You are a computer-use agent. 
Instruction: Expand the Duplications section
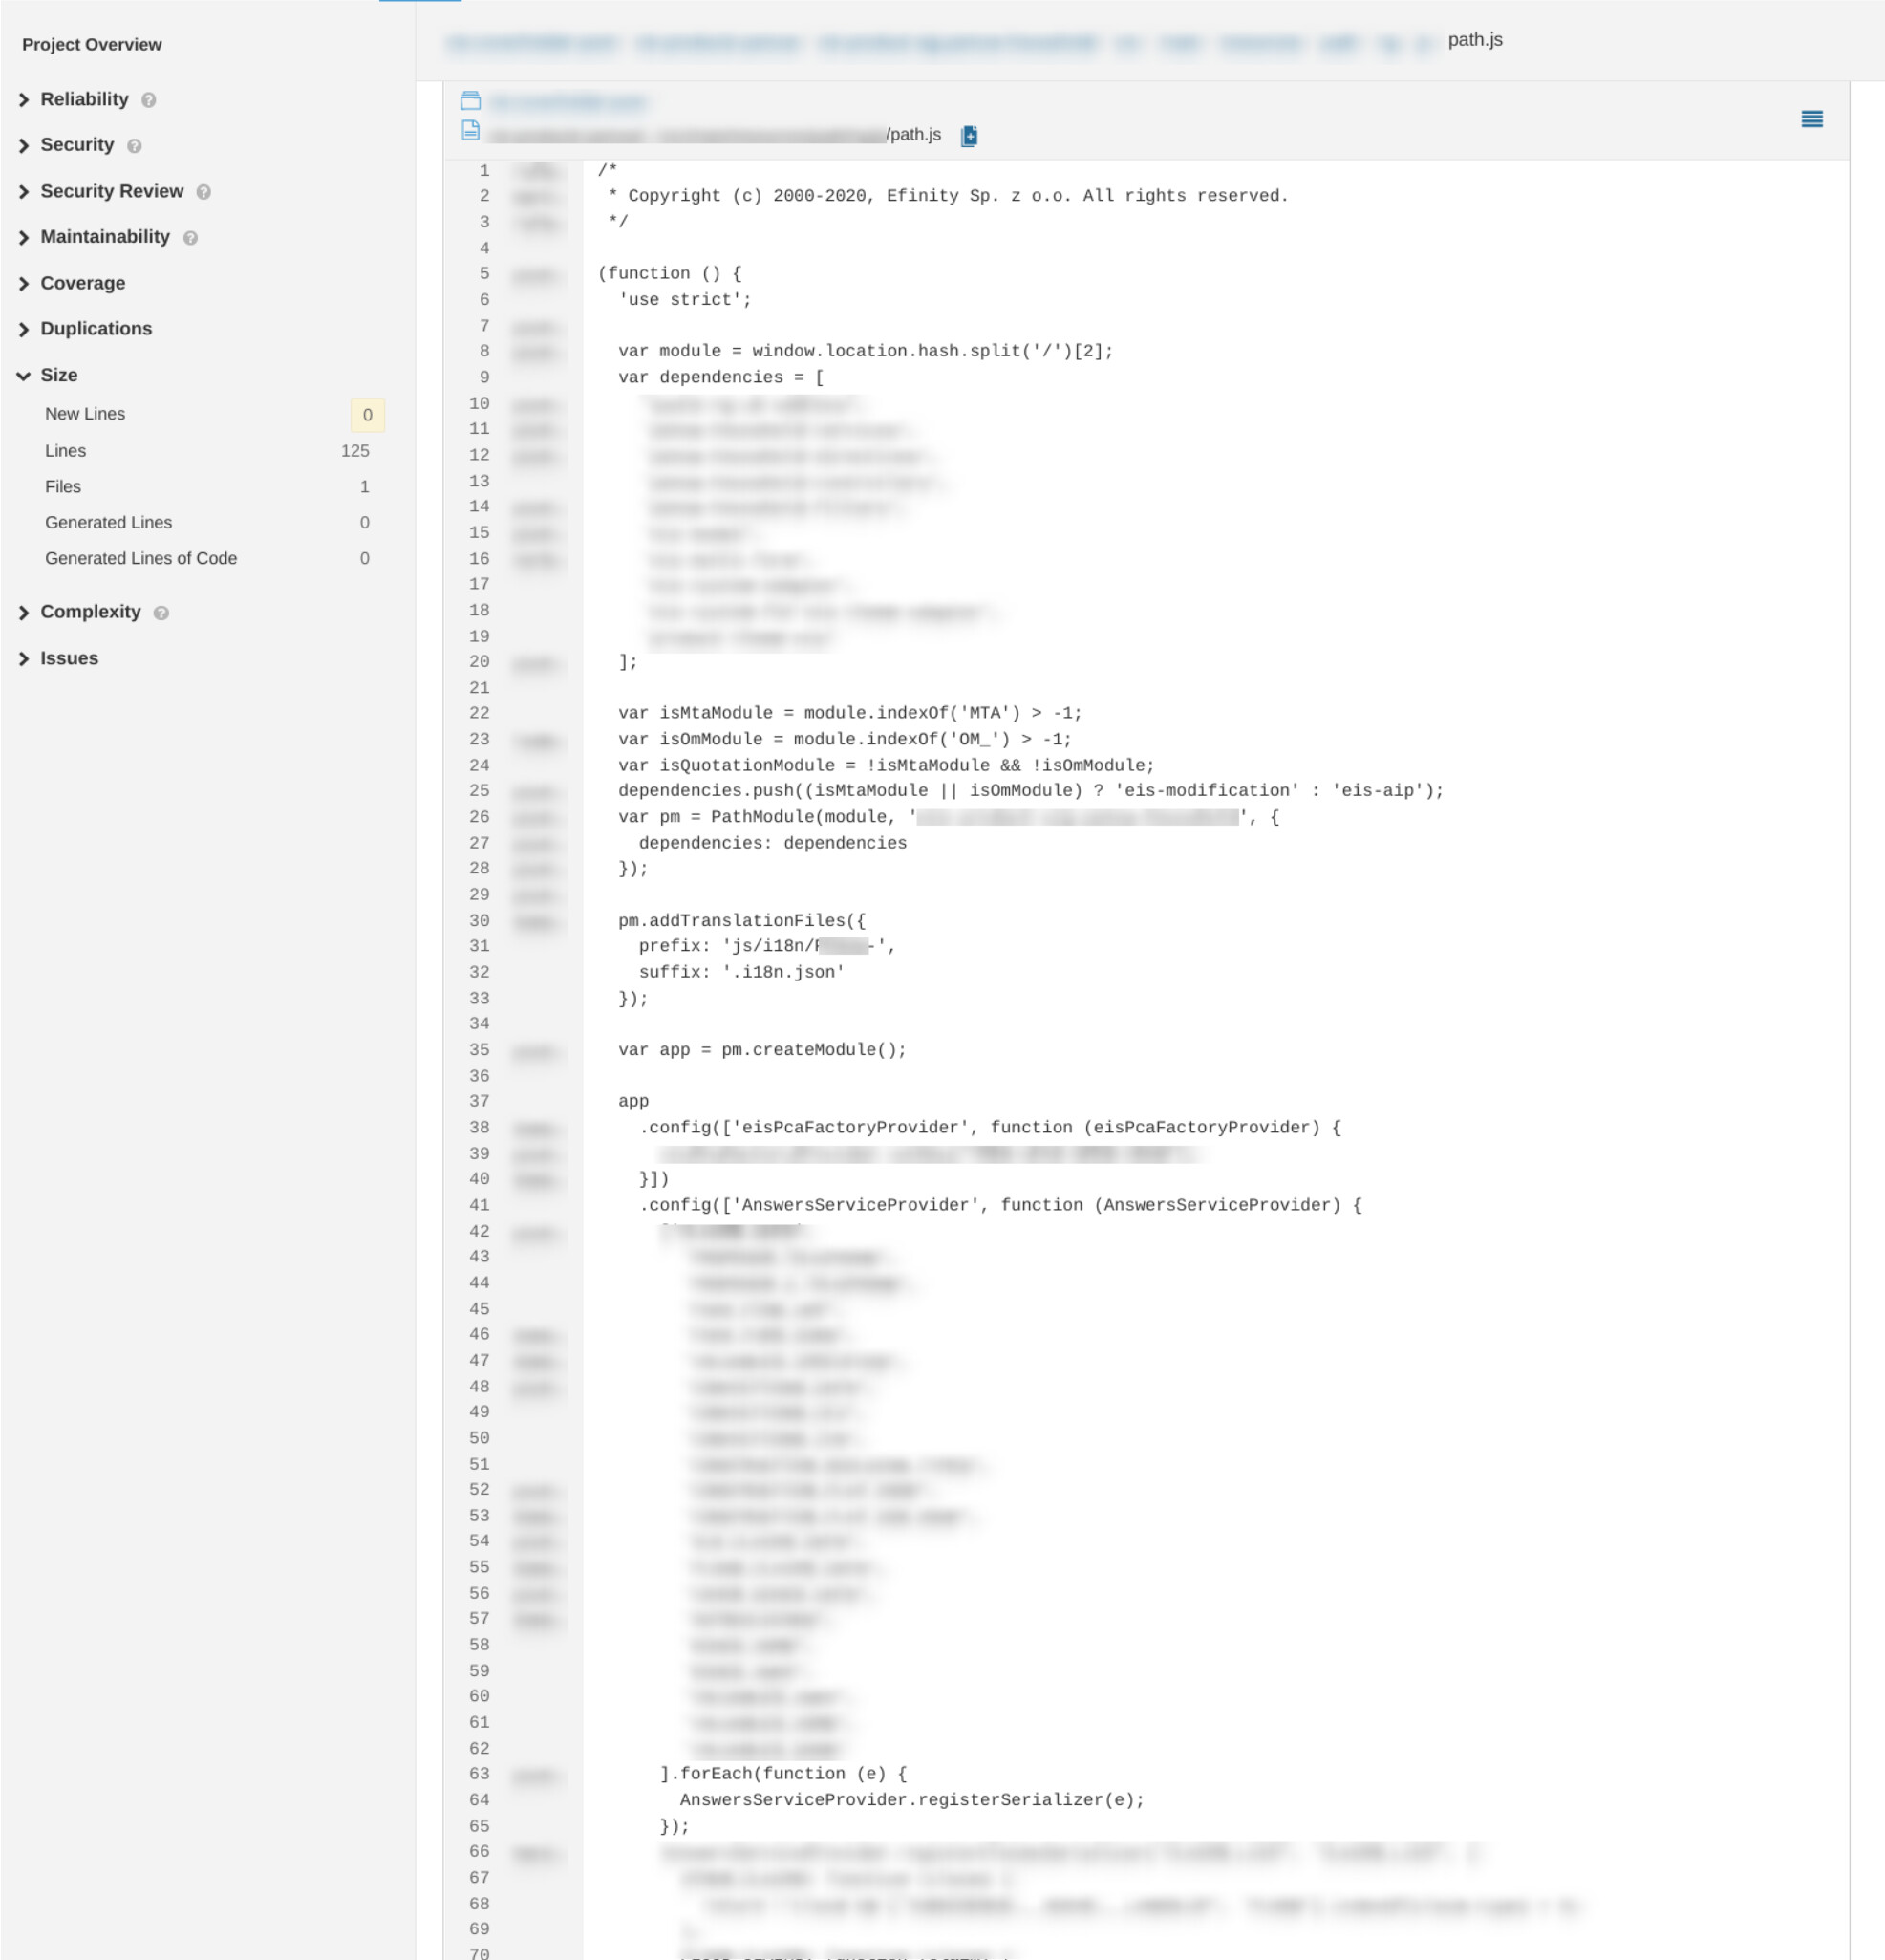click(x=96, y=329)
